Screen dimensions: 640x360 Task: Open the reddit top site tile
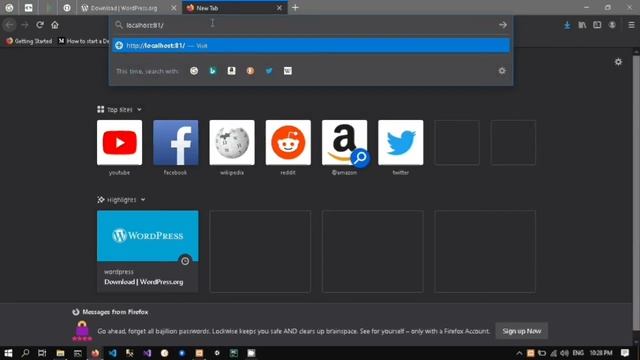pos(288,142)
